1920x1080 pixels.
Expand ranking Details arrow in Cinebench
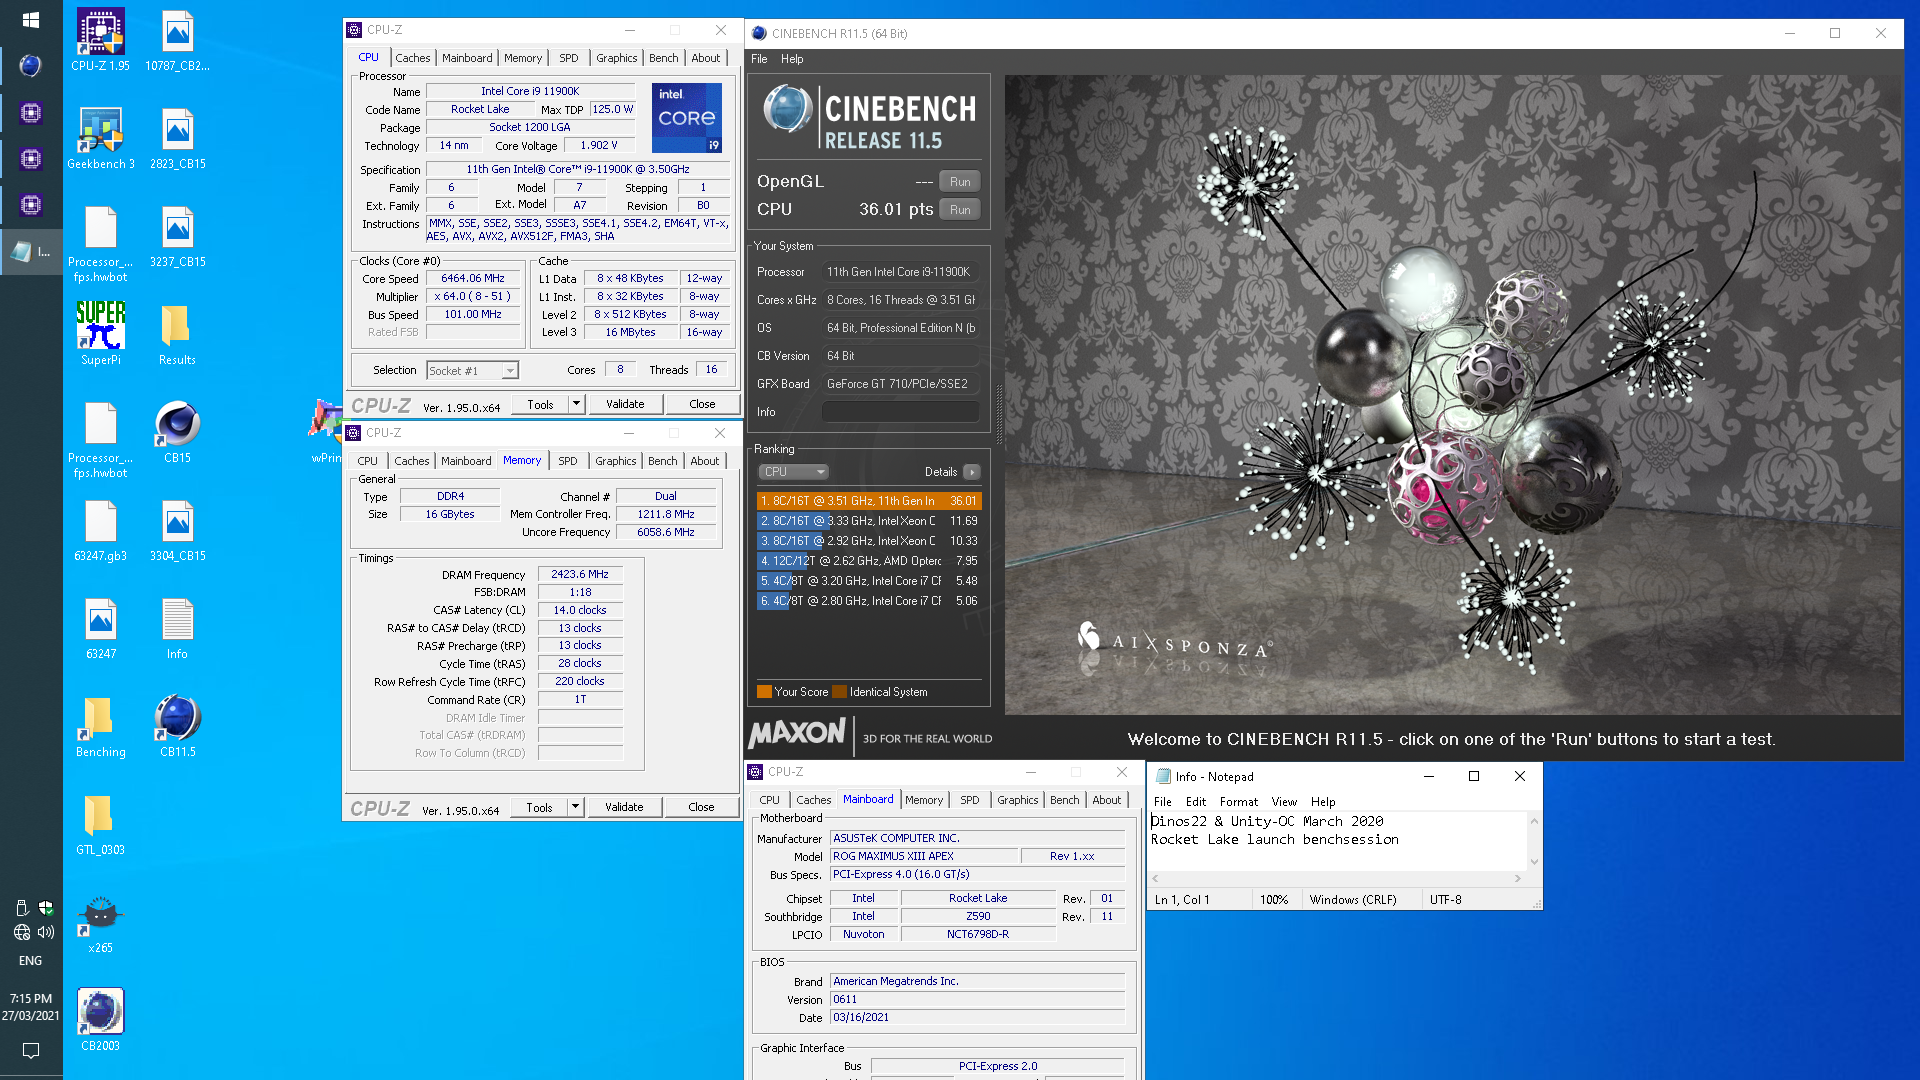click(971, 472)
